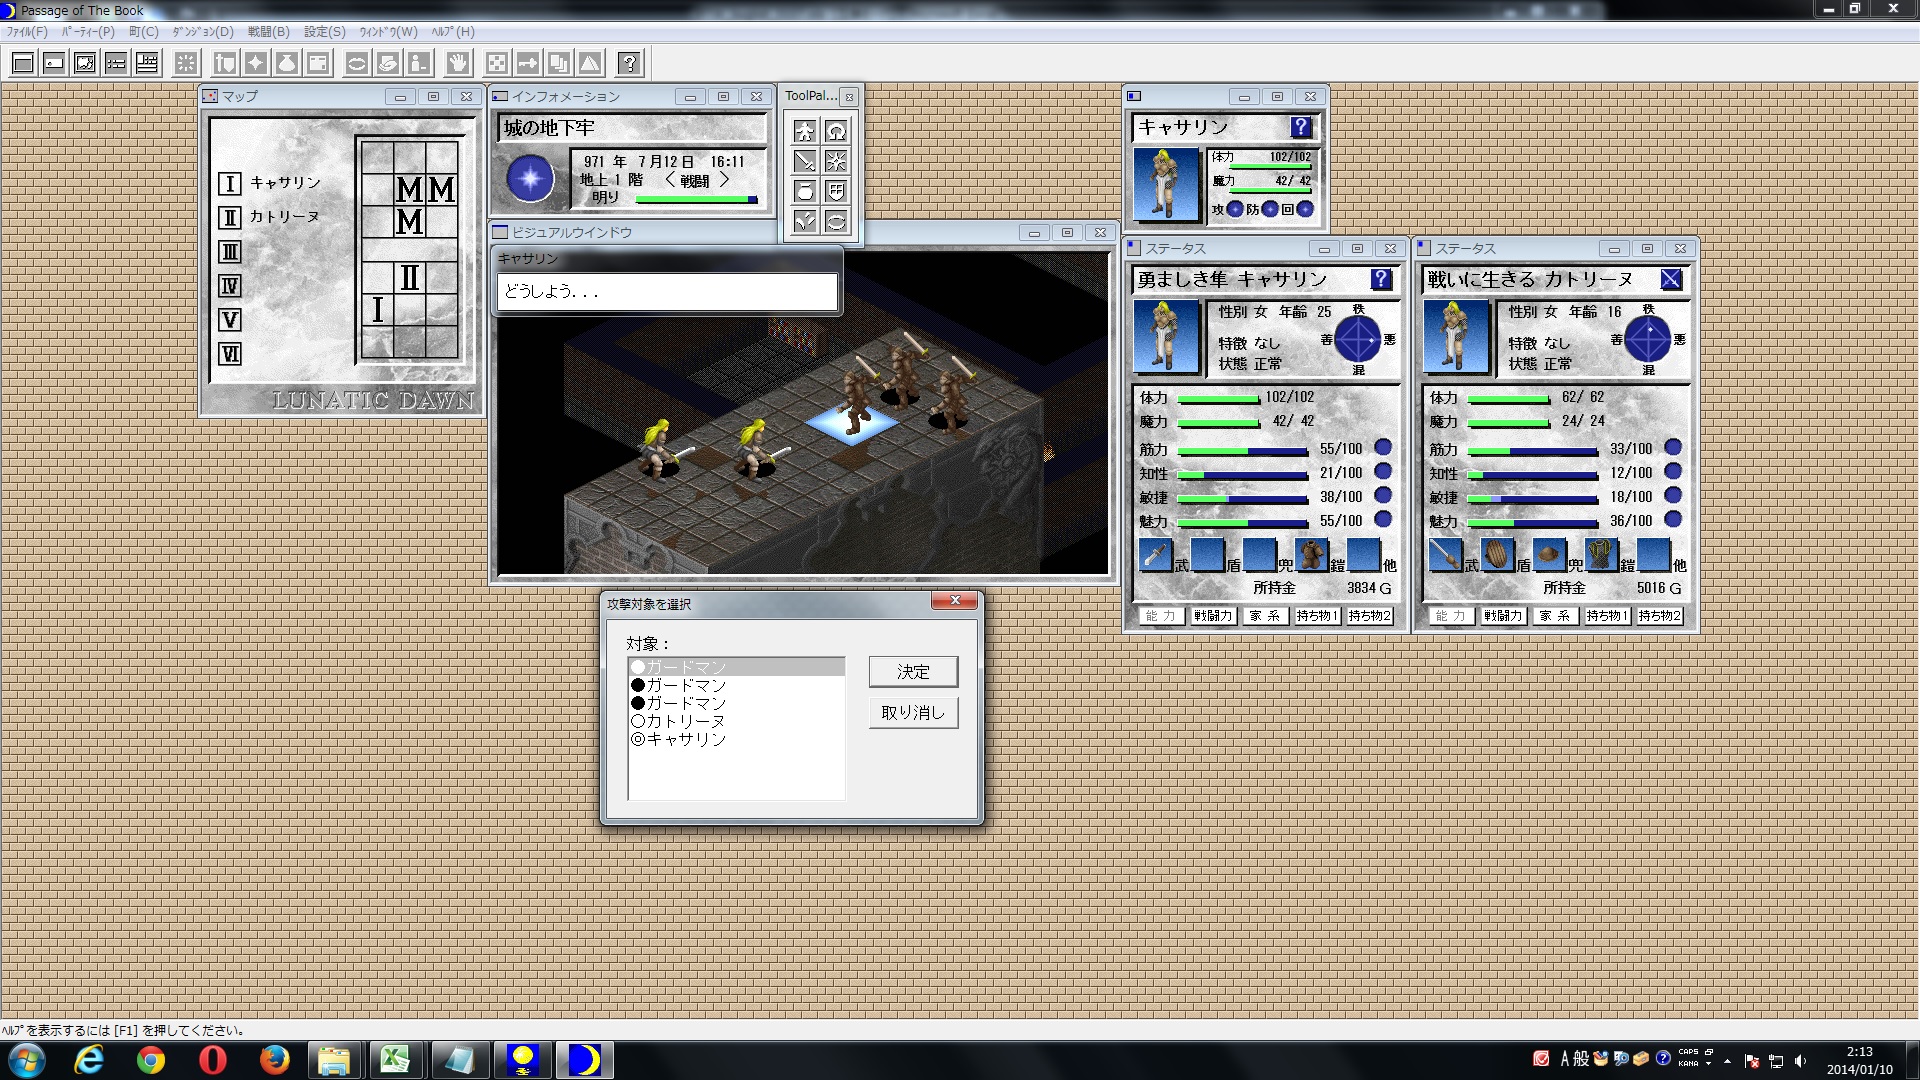Select キャサリン as the attack target
1920x1080 pixels.
tap(687, 739)
